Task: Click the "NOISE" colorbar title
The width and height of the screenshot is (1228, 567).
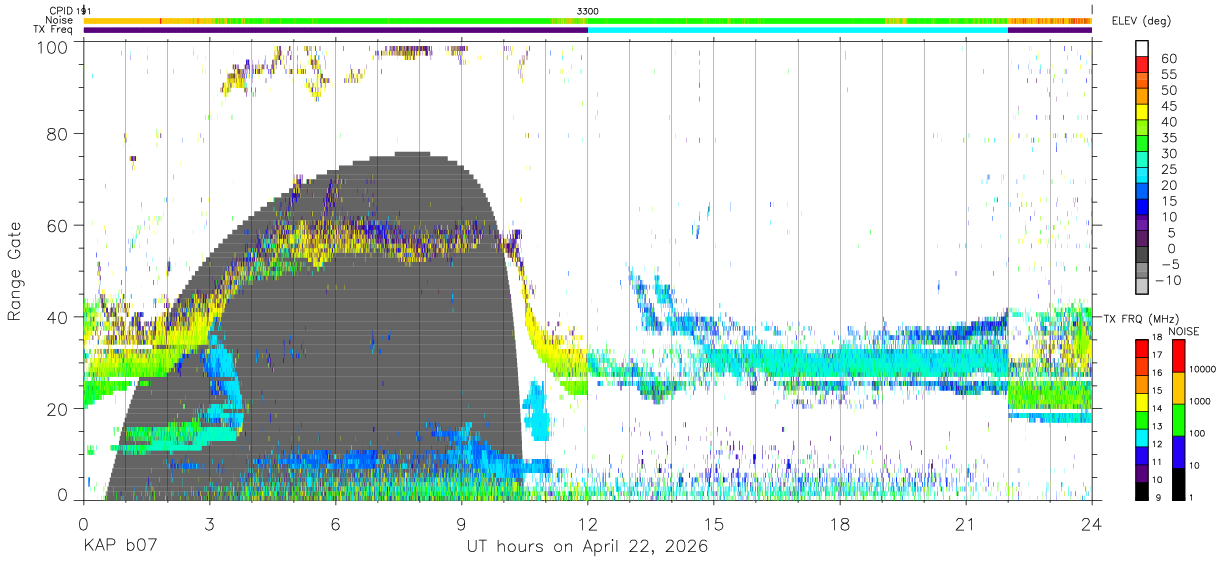Action: click(x=1183, y=331)
